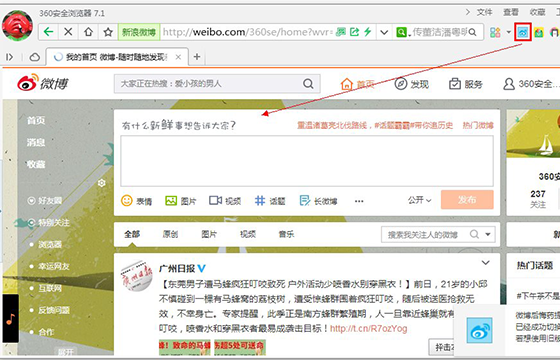This screenshot has width=560, height=360.
Task: Click the 微博 logo
Action: point(42,83)
